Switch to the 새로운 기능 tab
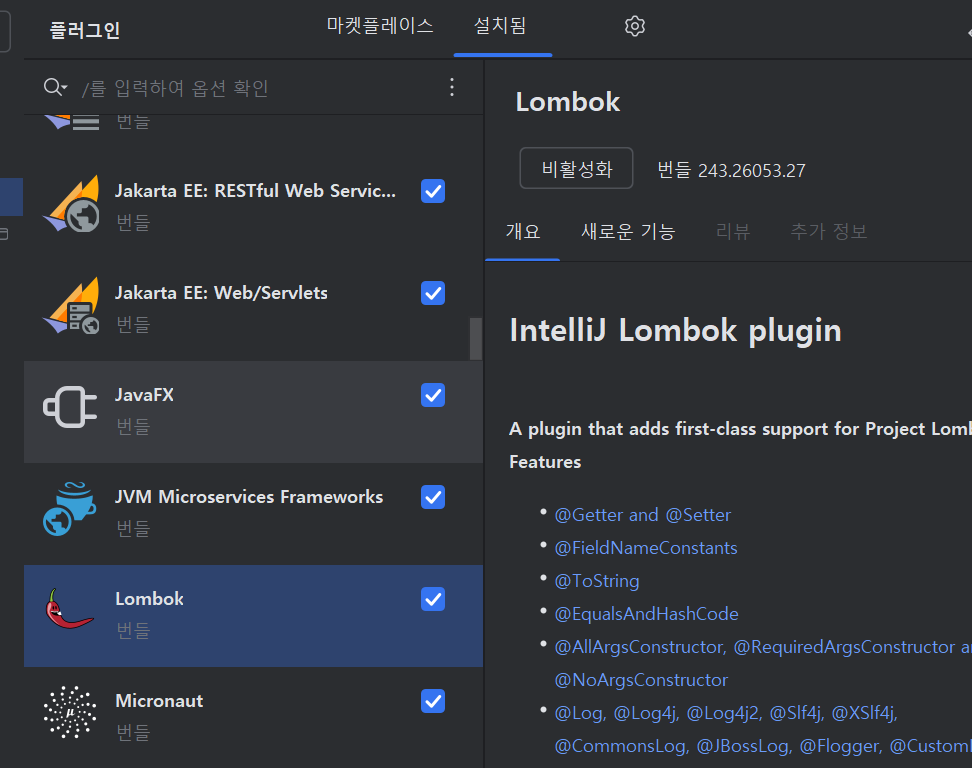Image resolution: width=972 pixels, height=768 pixels. click(628, 231)
